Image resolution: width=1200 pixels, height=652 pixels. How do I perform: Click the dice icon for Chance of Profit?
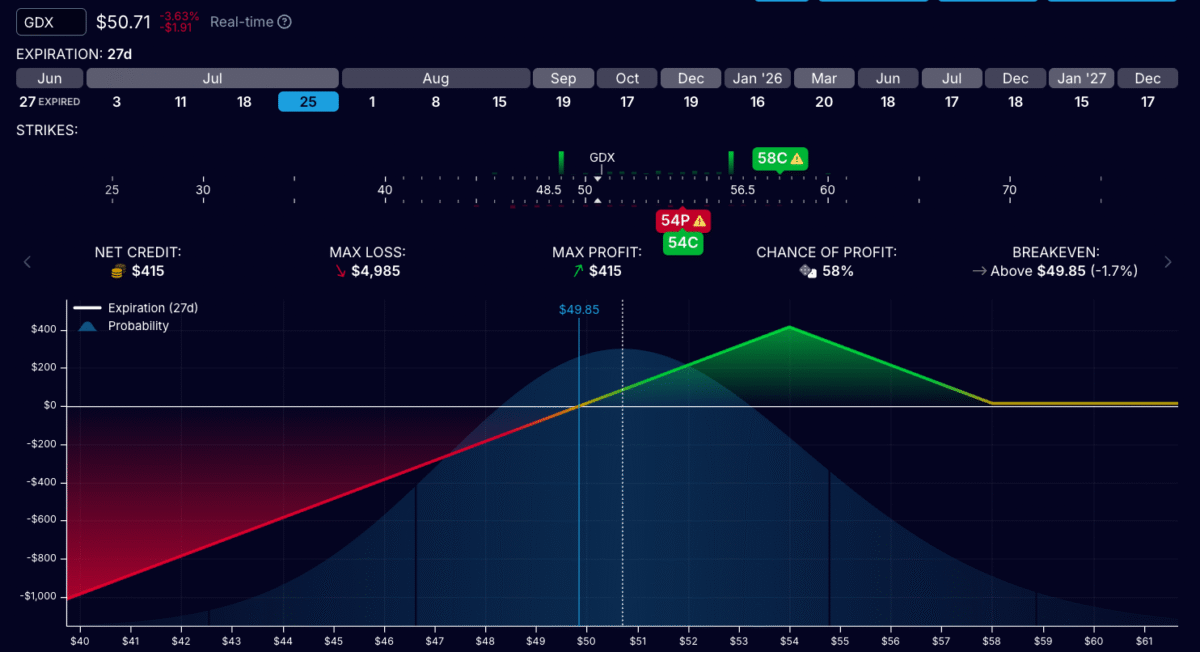coord(808,271)
